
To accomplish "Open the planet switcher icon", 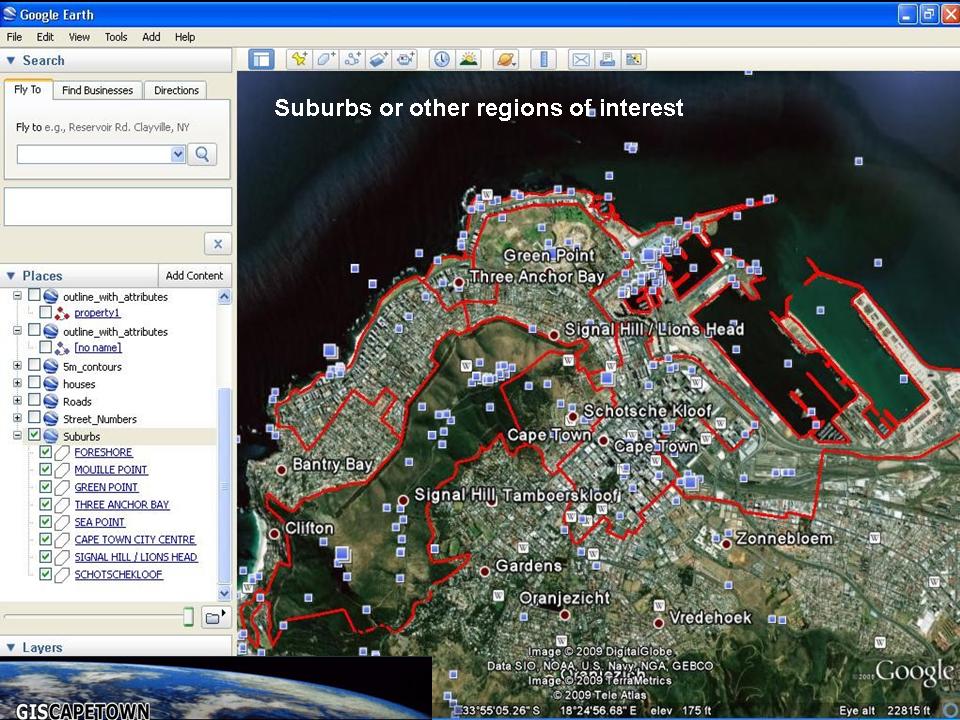I will 506,59.
